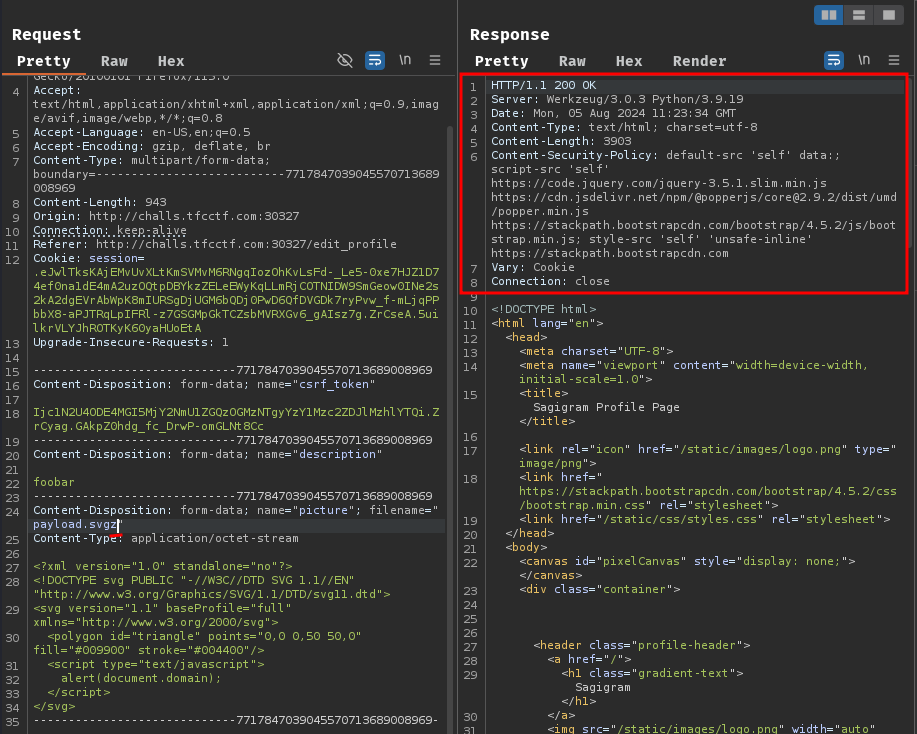
Task: Click Content-Security-Policy header name
Action: pyautogui.click(x=571, y=156)
